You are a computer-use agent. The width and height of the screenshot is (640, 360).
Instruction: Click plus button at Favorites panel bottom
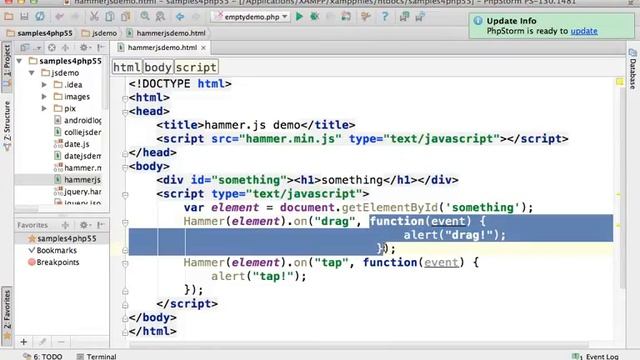point(24,342)
